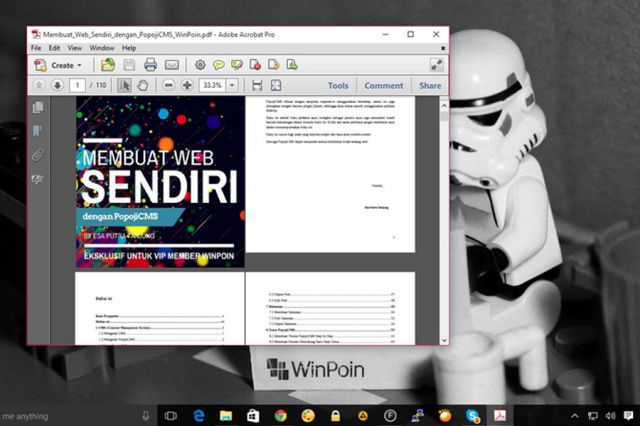640x426 pixels.
Task: Open the Create dropdown arrow
Action: coord(79,65)
